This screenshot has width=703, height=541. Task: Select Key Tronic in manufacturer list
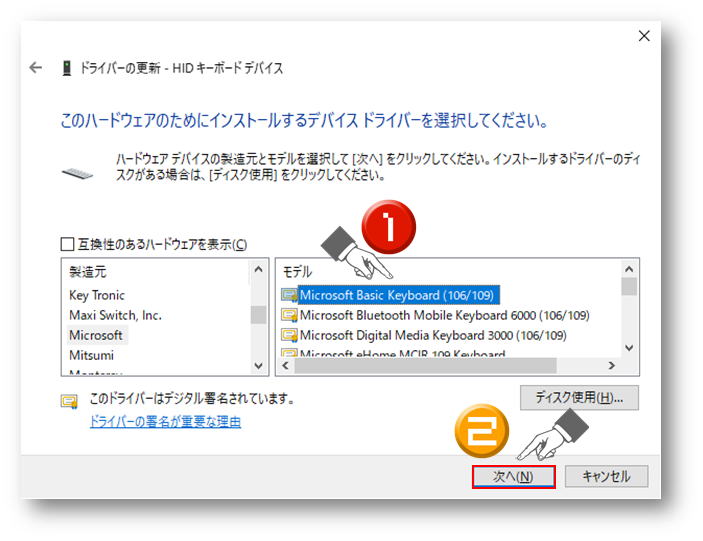point(97,295)
